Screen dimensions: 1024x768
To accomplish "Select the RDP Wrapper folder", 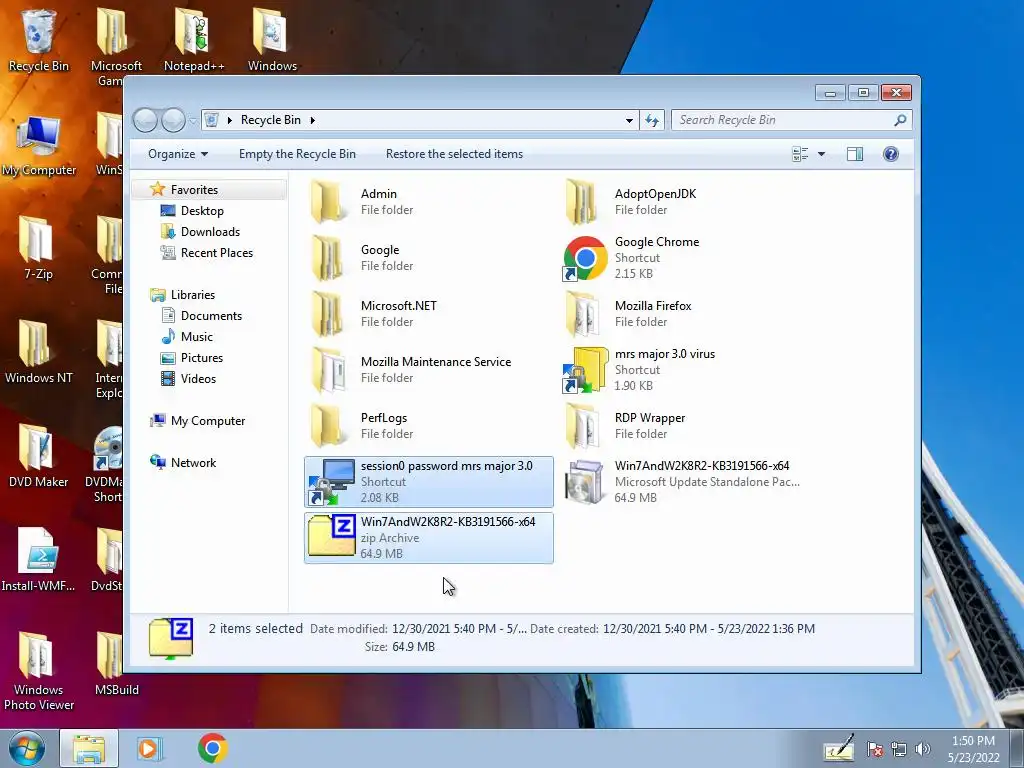I will pyautogui.click(x=682, y=426).
